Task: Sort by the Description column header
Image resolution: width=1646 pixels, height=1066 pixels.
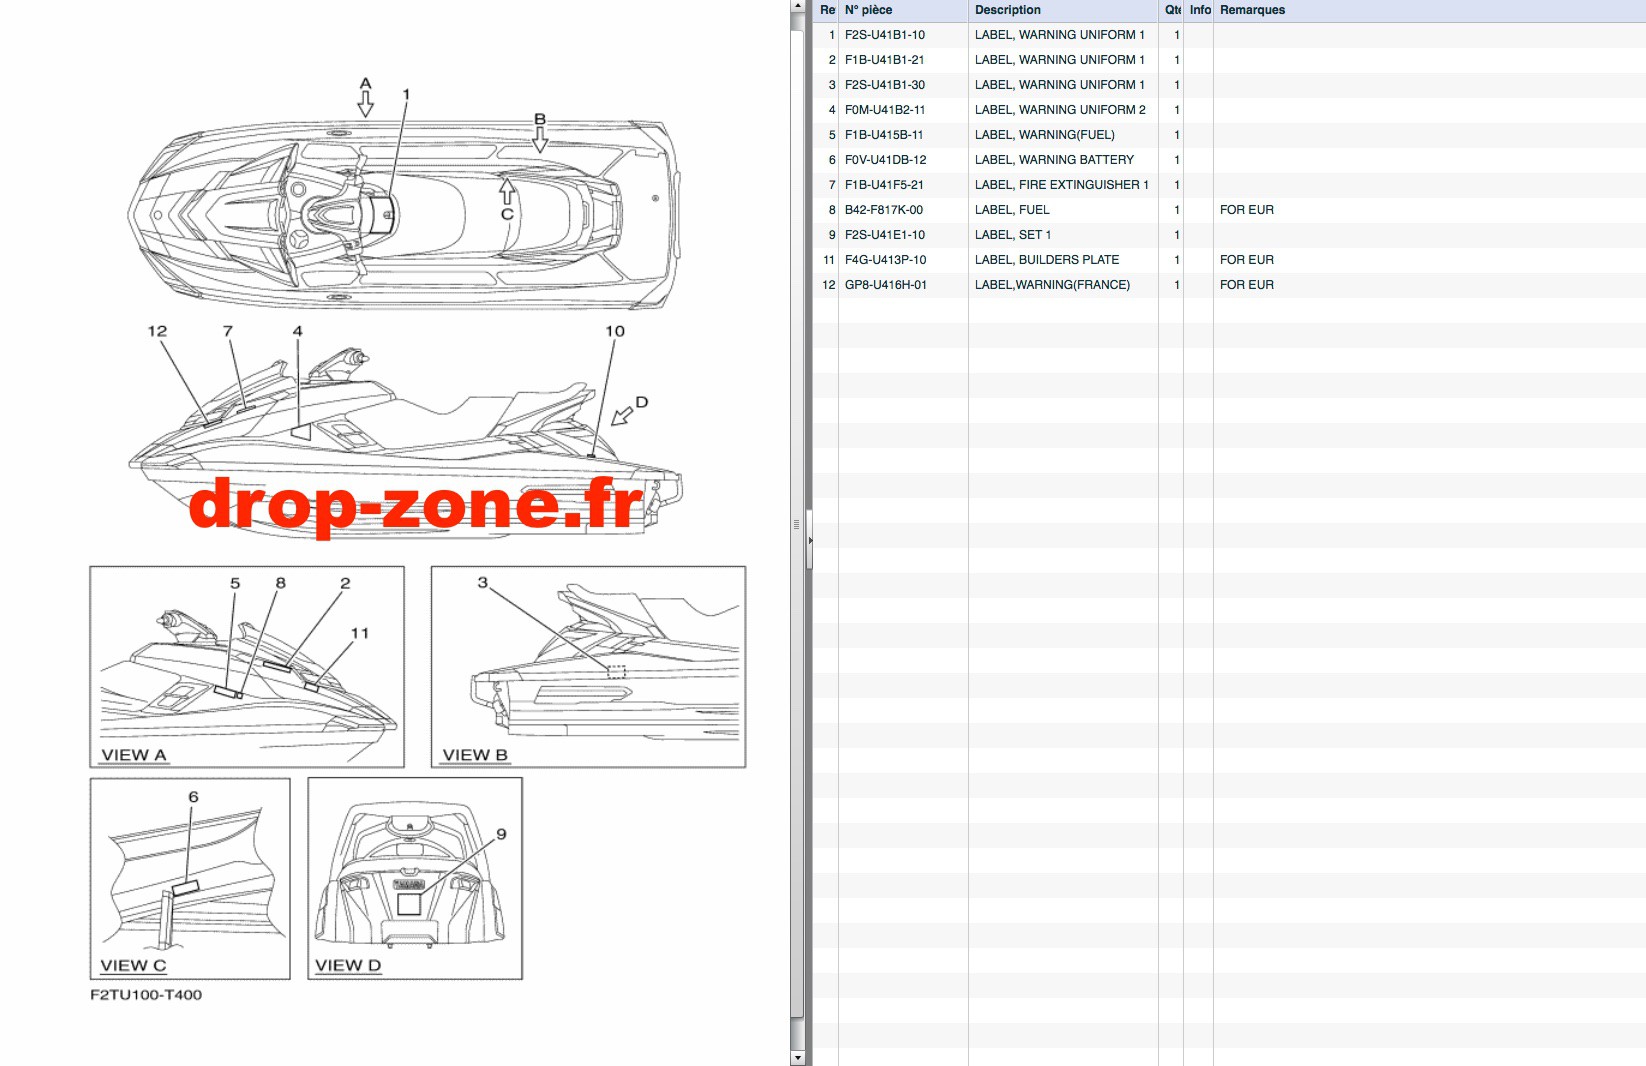Action: click(1063, 10)
